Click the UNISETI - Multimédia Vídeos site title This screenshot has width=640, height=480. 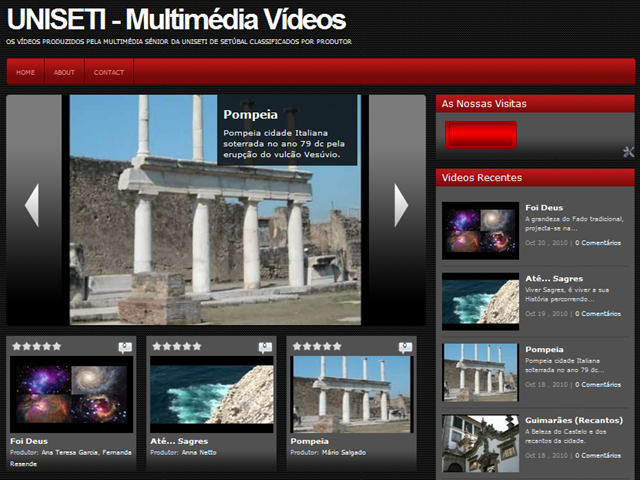click(x=176, y=19)
